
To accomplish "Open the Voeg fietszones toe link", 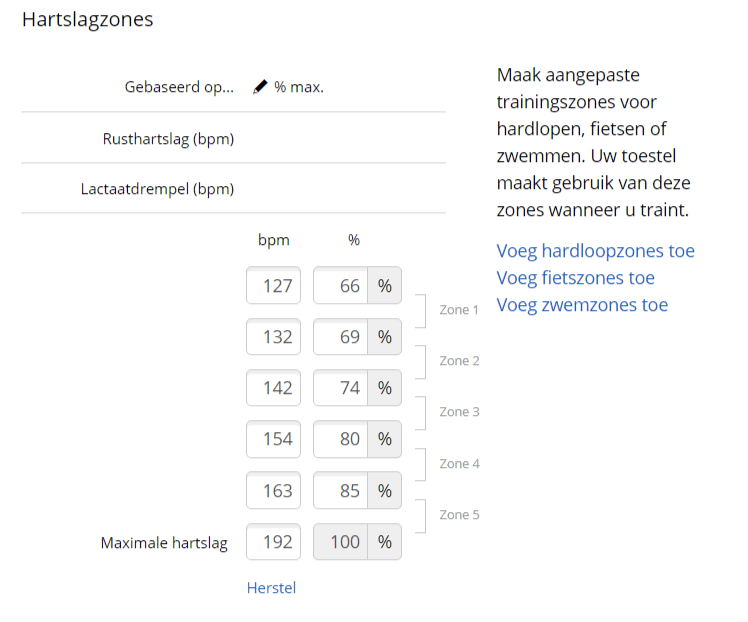I will tap(575, 278).
